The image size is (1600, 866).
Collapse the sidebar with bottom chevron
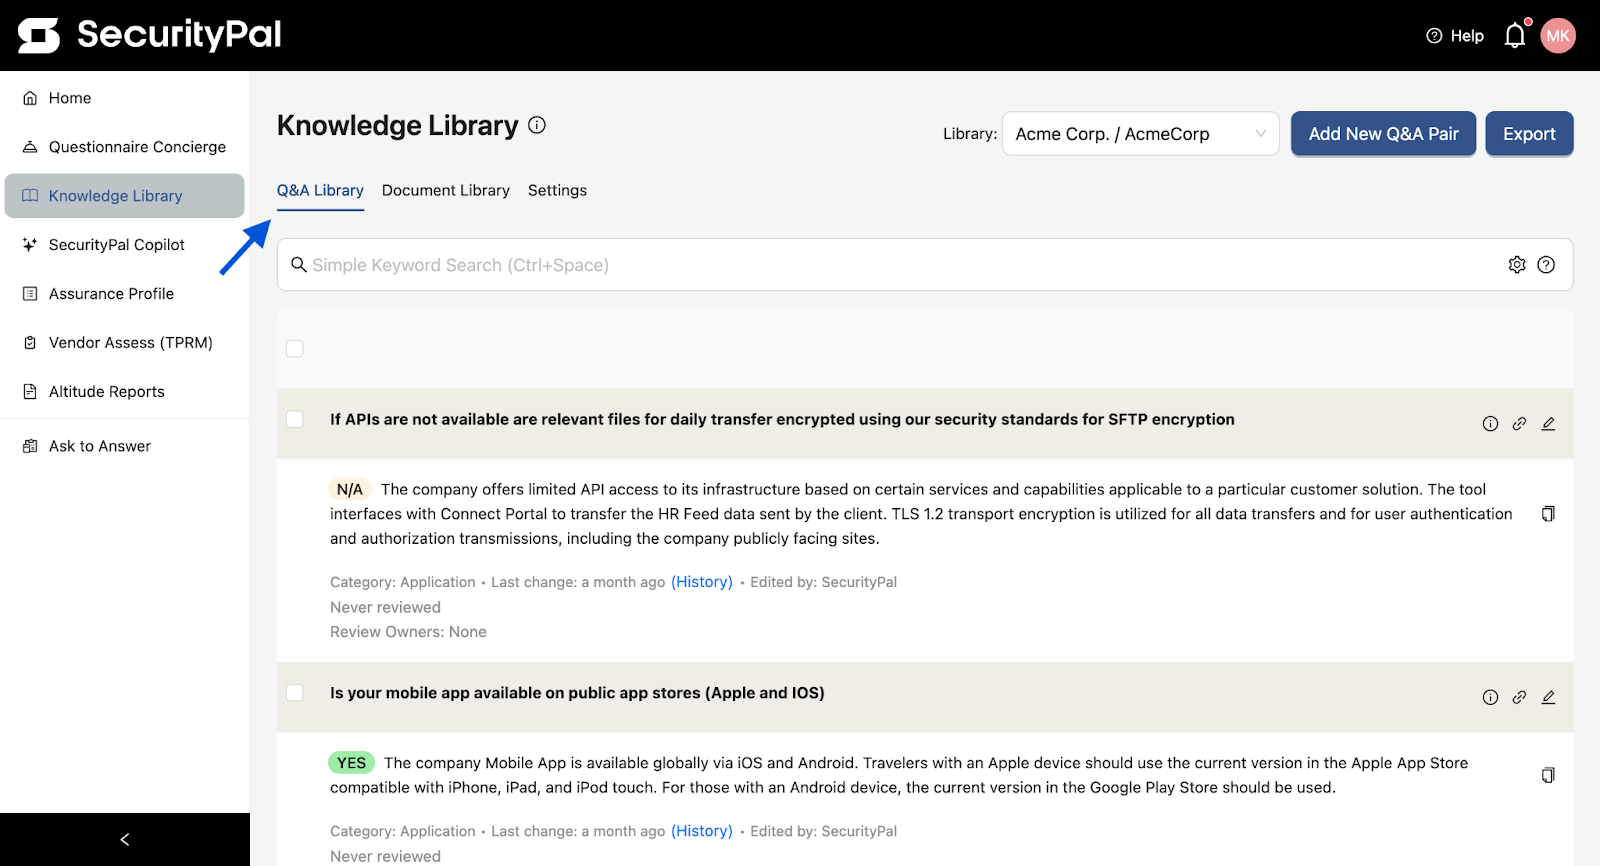pos(125,840)
